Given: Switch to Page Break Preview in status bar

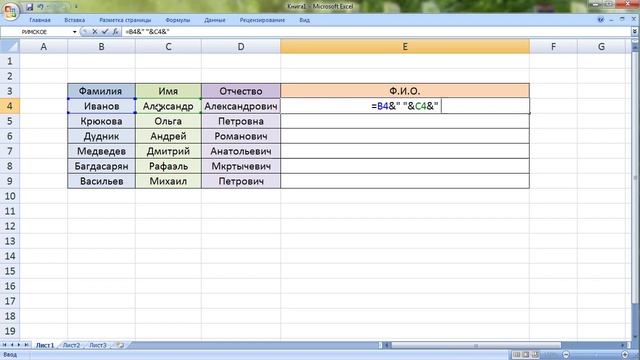Looking at the screenshot, I should tap(535, 355).
